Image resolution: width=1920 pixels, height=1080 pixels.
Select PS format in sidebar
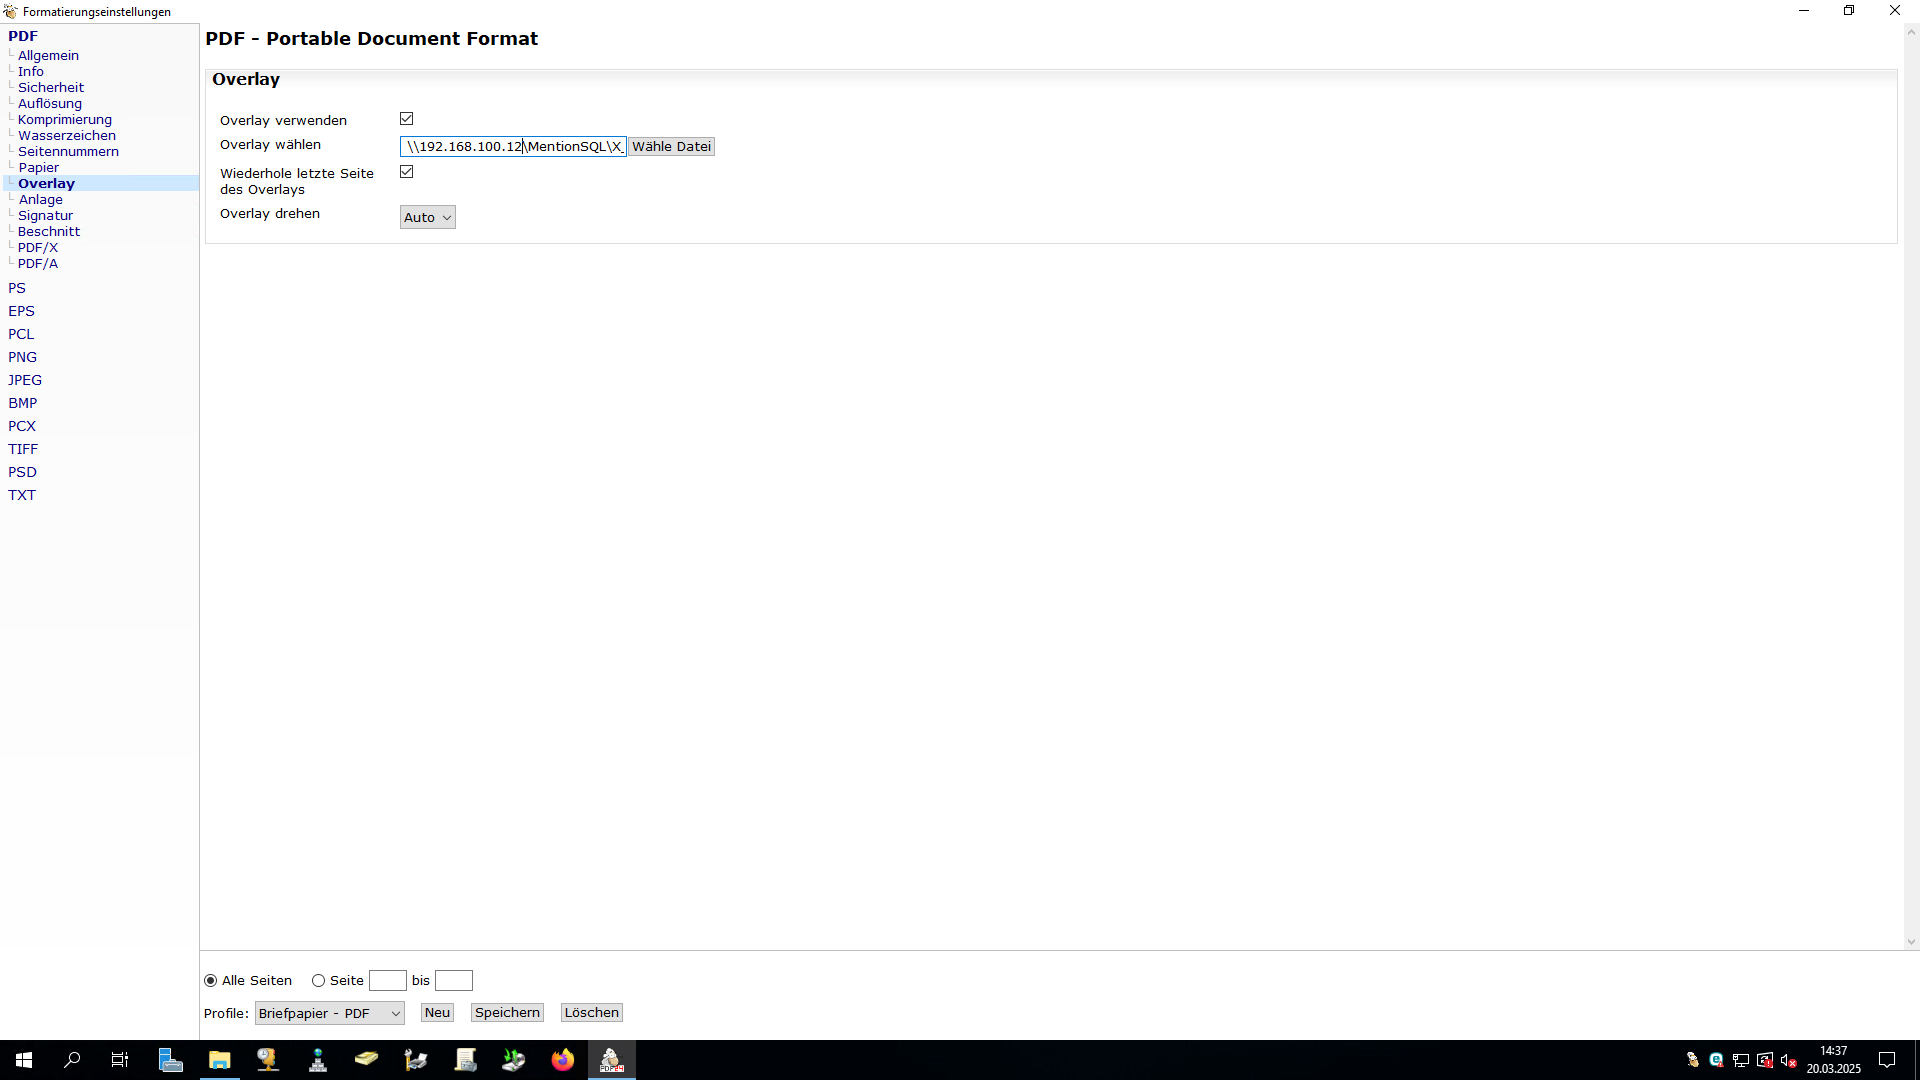(x=17, y=288)
